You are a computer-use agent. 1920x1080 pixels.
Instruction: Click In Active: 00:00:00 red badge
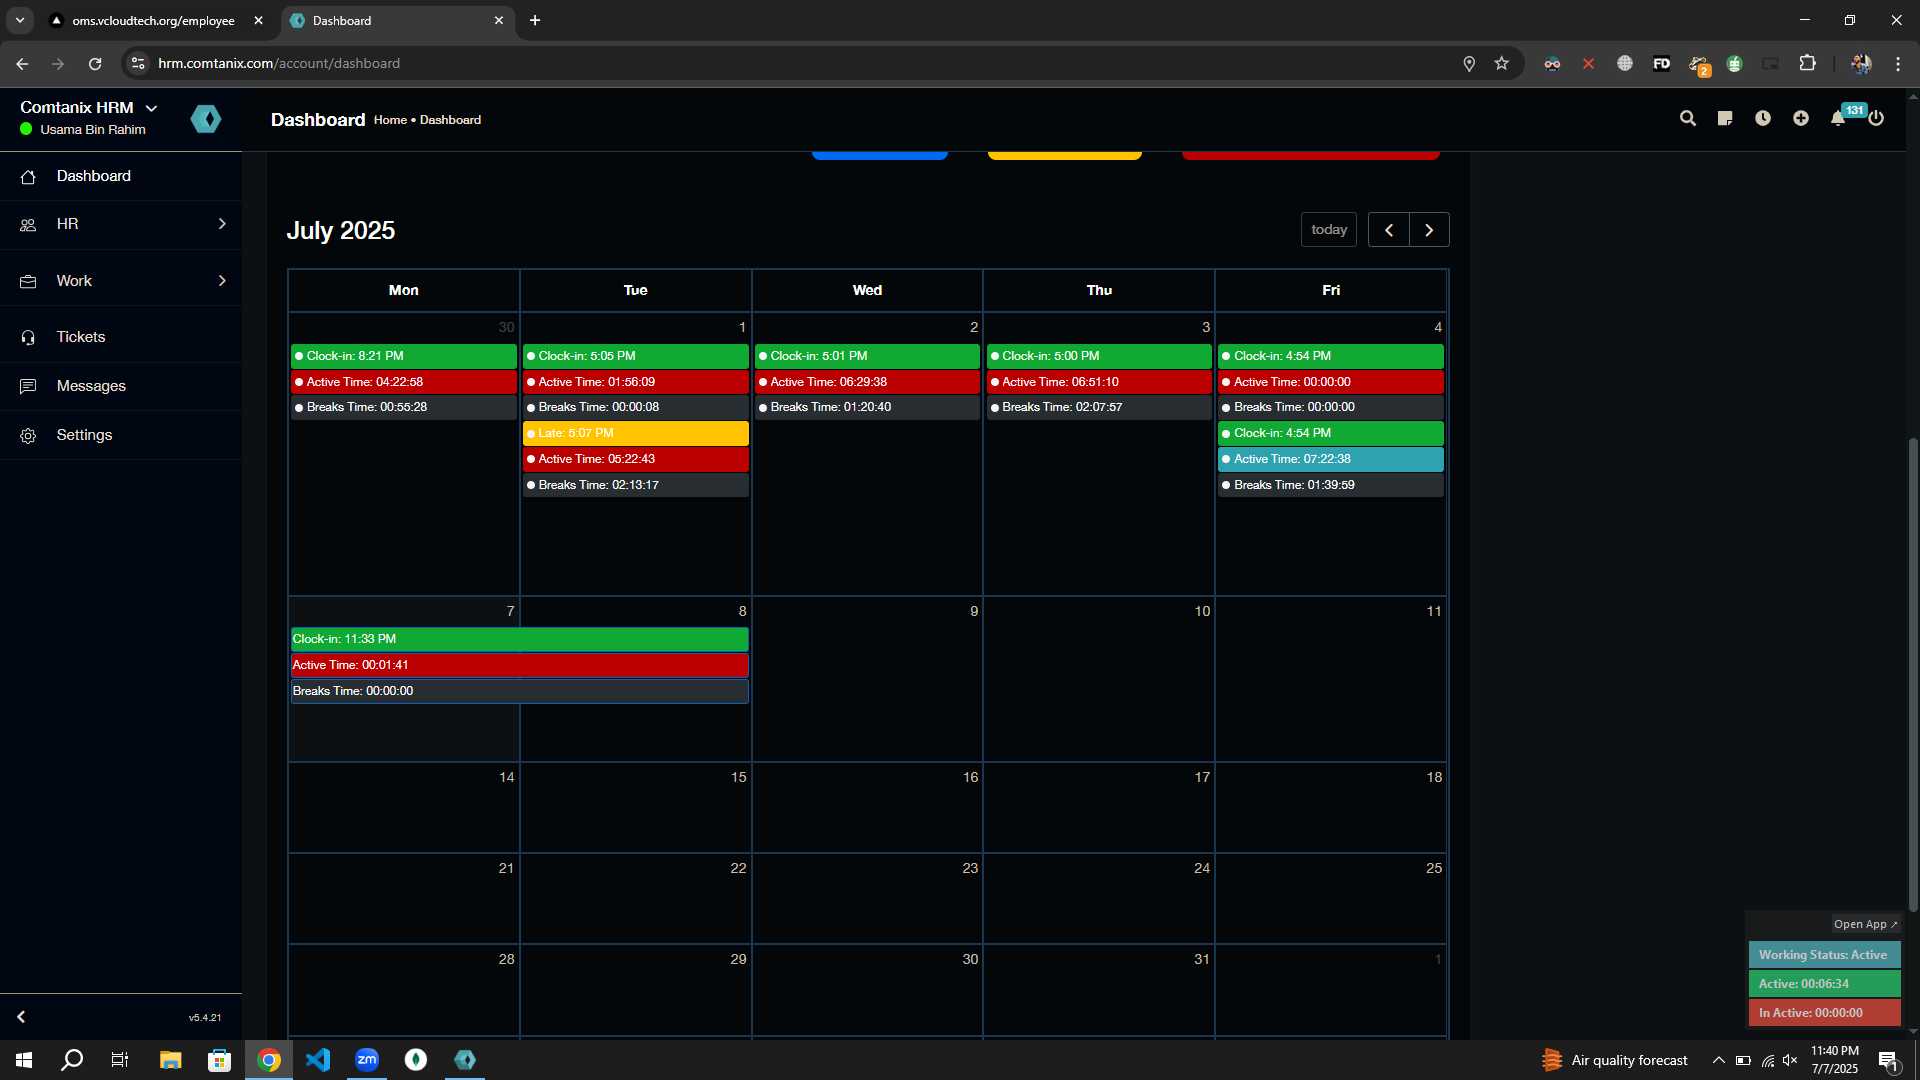click(1824, 1013)
